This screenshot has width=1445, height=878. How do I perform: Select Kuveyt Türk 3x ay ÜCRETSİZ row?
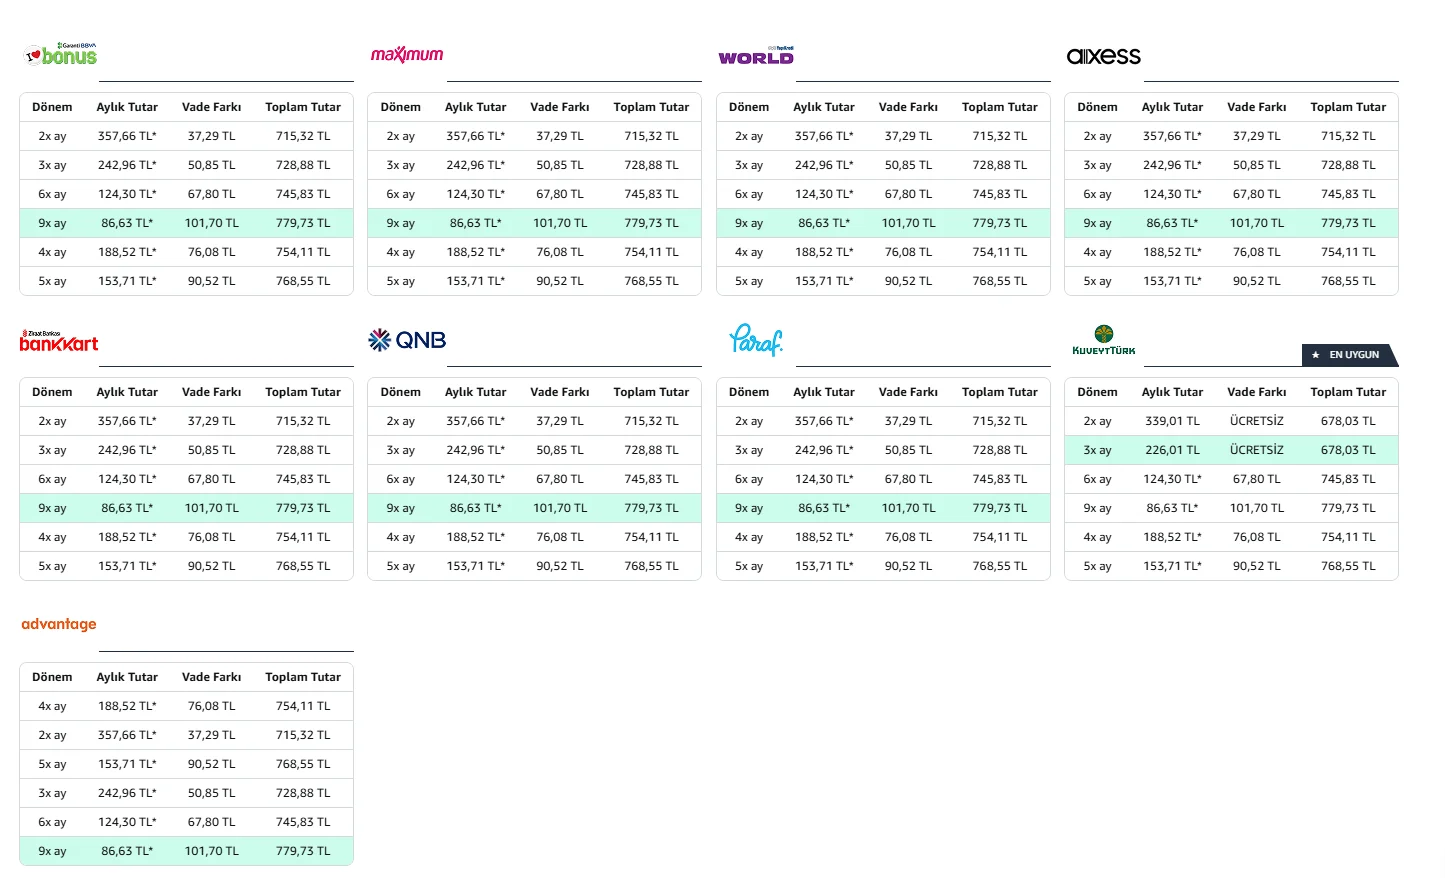click(1231, 450)
